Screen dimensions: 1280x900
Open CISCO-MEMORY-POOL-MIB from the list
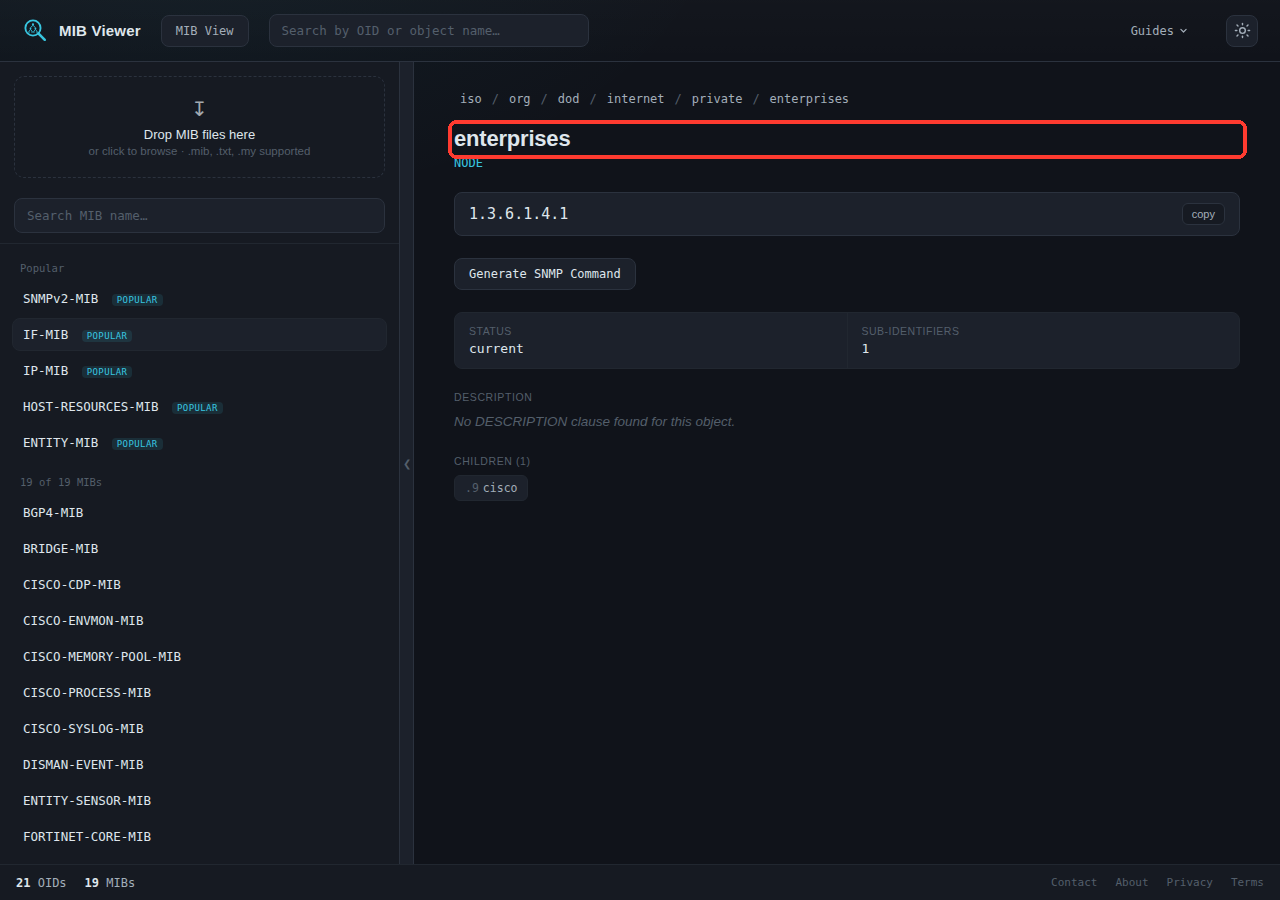pos(199,657)
